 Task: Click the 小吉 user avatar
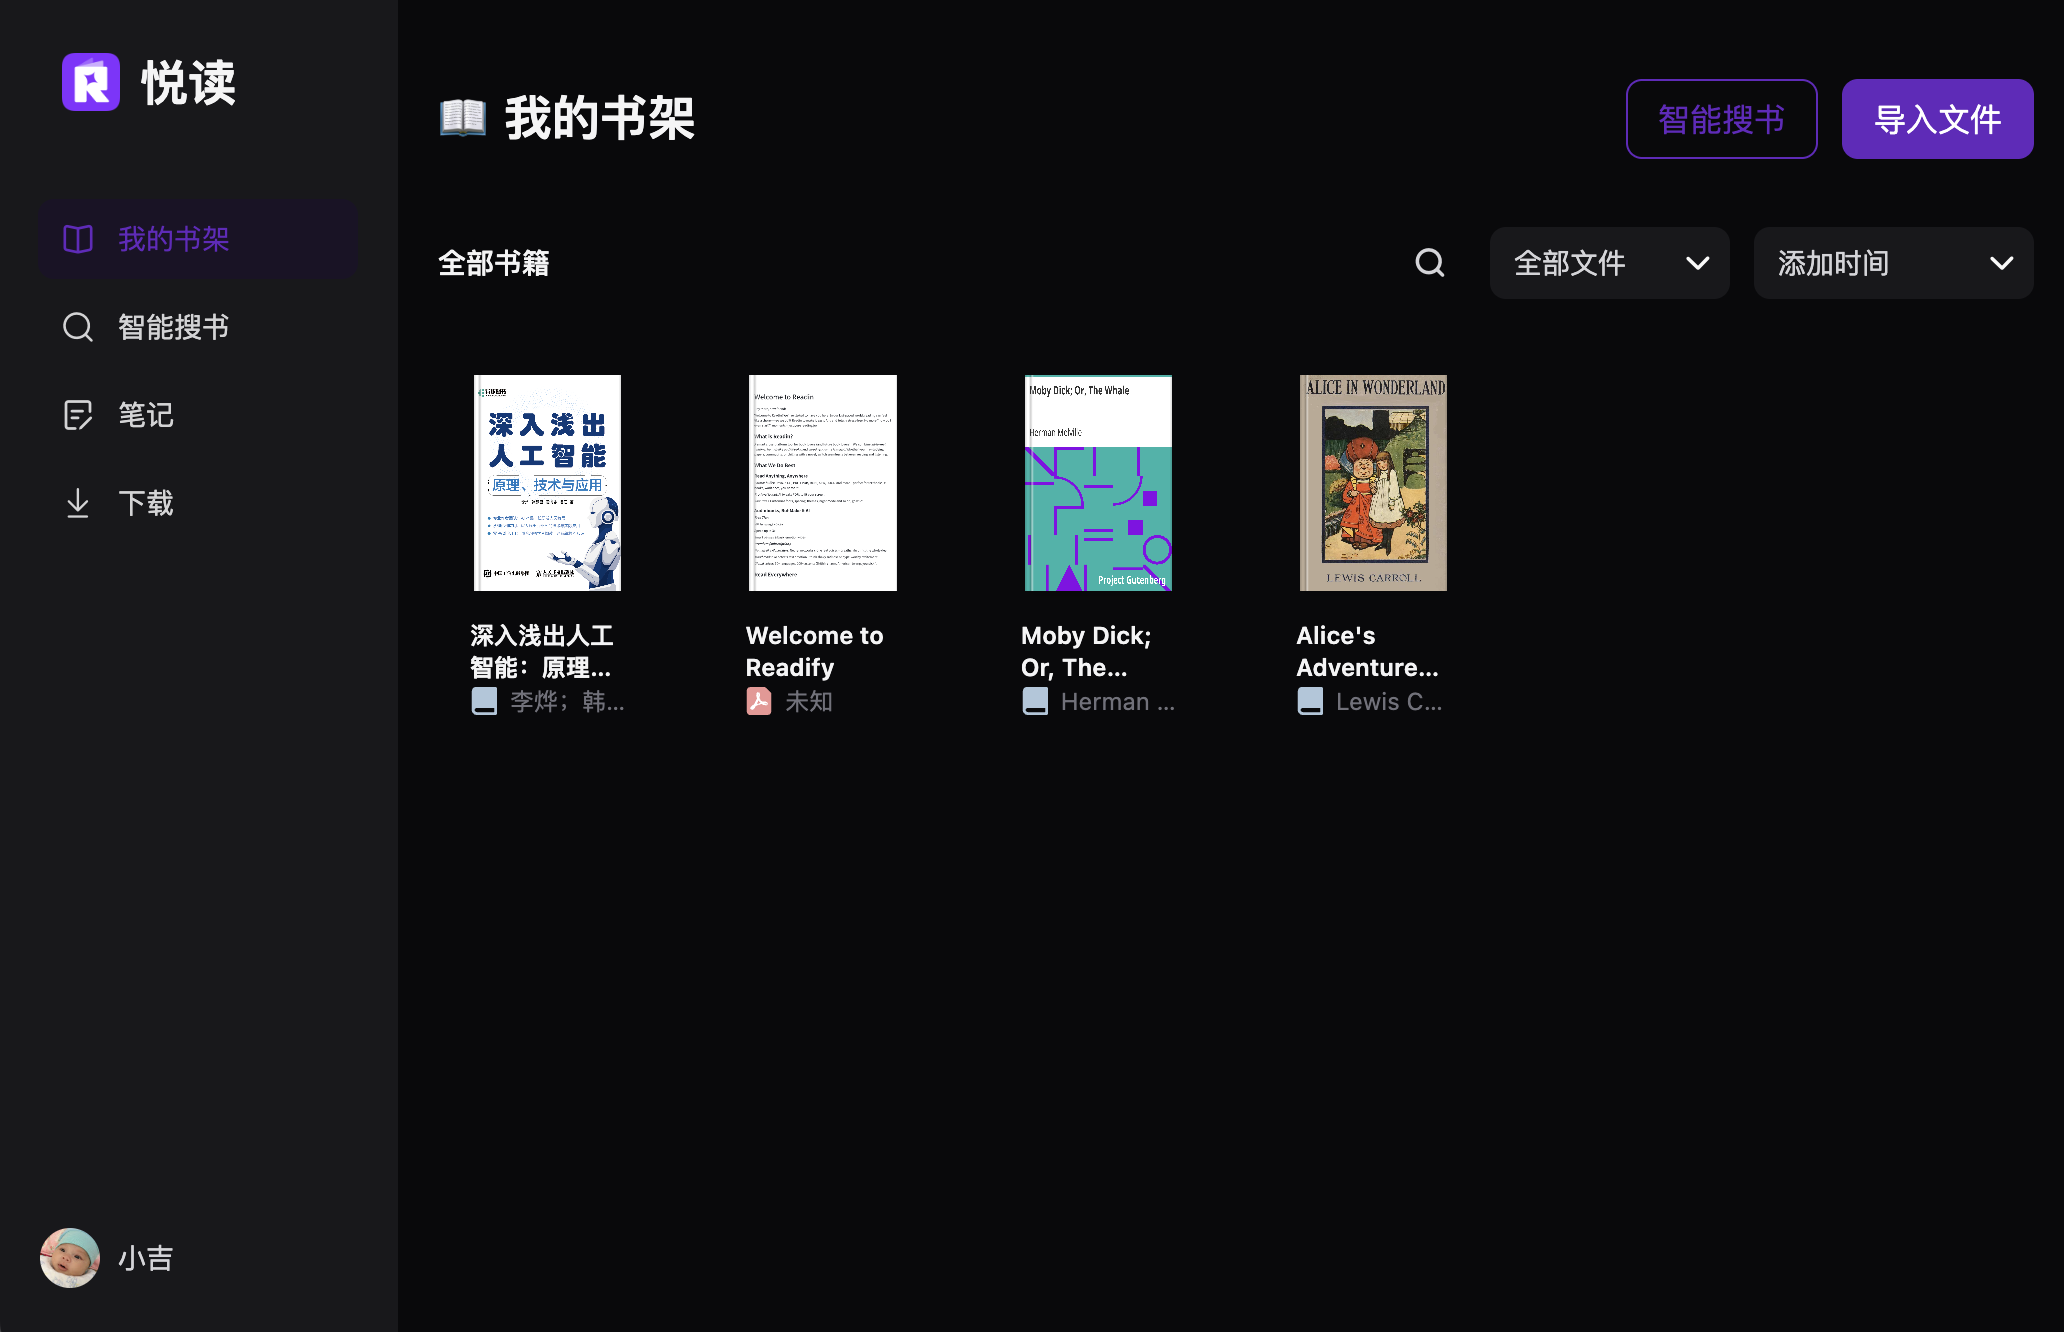pyautogui.click(x=70, y=1258)
